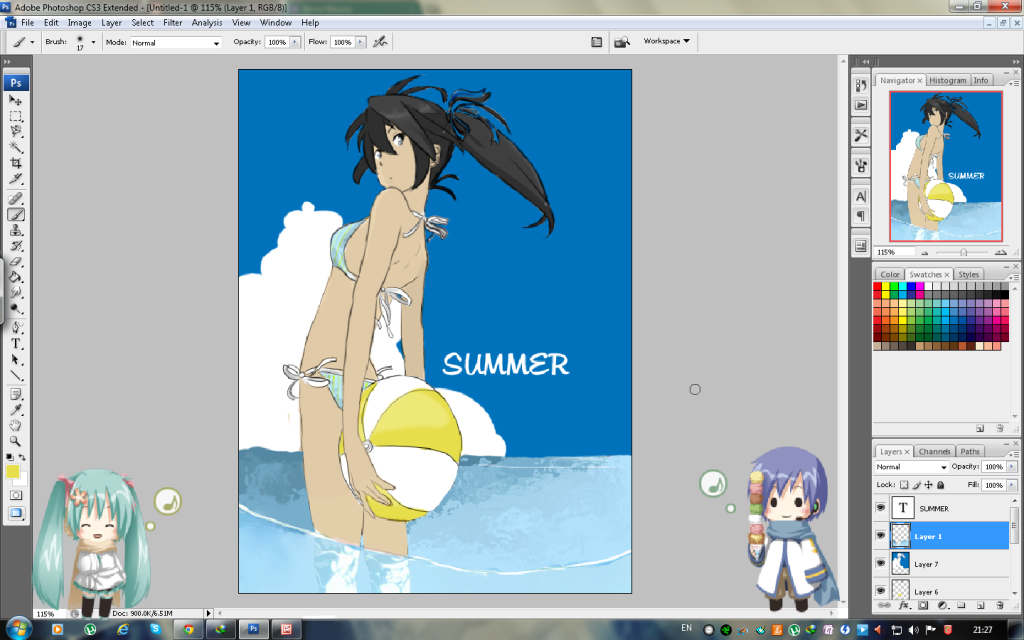Viewport: 1024px width, 640px height.
Task: Open the layer Fill slider arrow
Action: coord(1012,485)
